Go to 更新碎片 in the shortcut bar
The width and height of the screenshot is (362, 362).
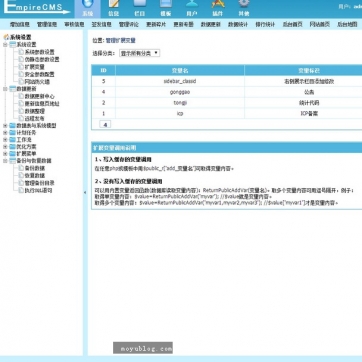tap(156, 24)
